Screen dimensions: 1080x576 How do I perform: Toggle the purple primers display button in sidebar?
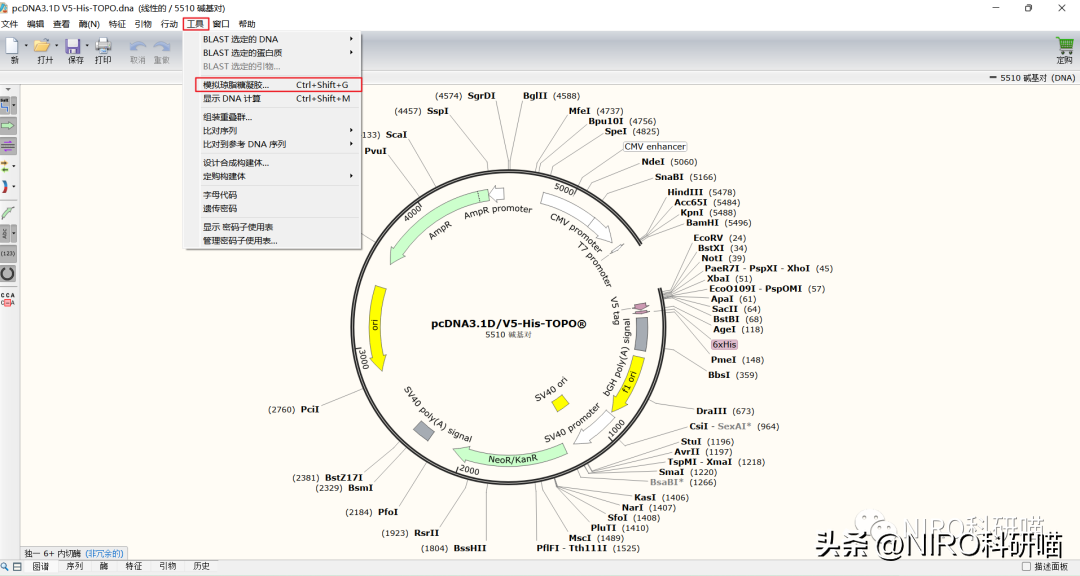[8, 146]
